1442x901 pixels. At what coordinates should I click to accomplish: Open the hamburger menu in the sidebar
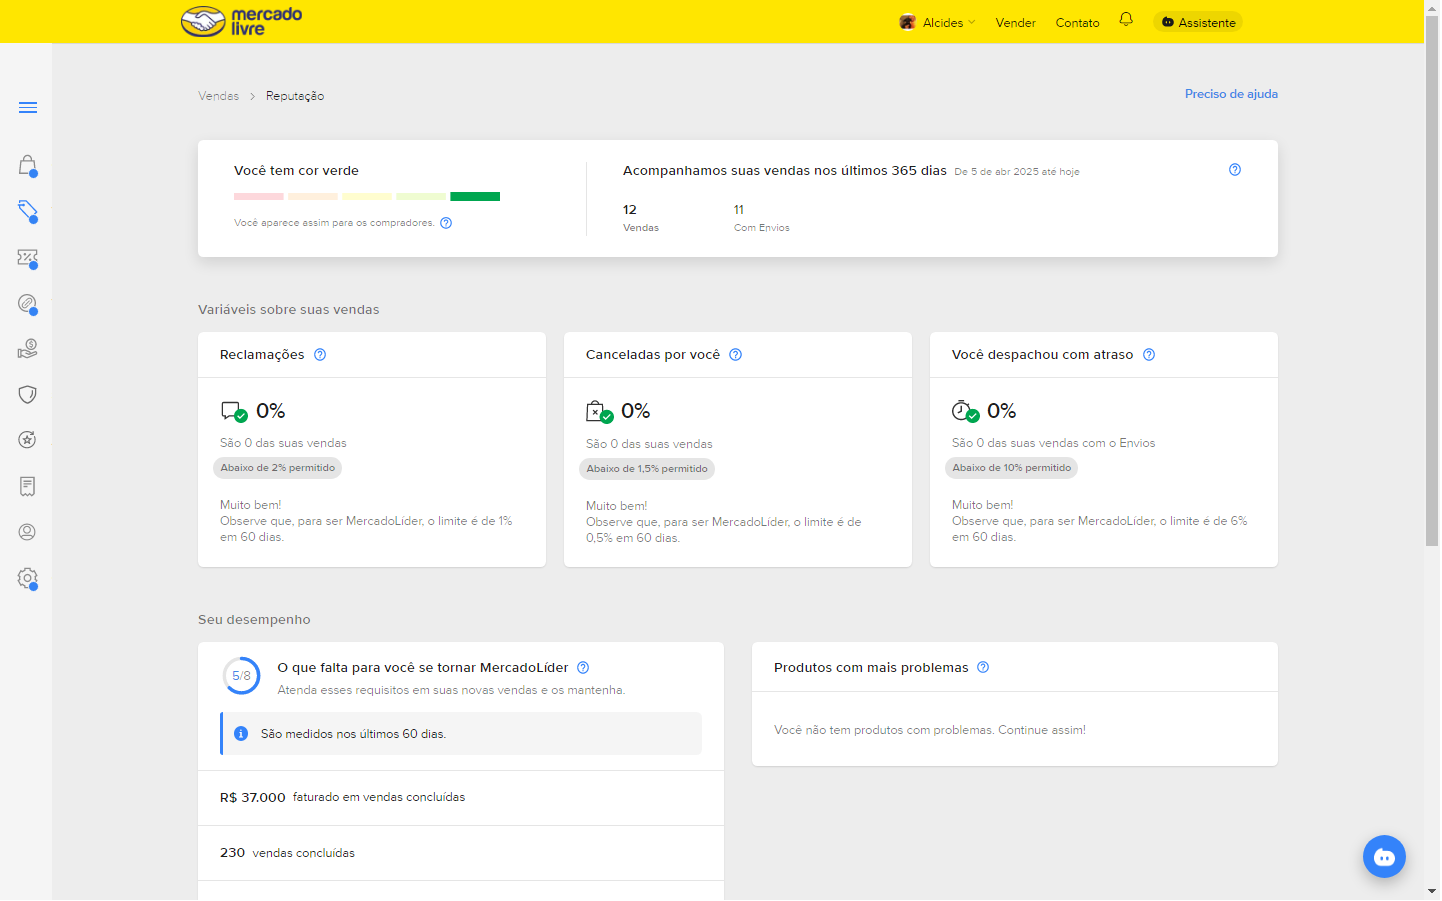(x=28, y=108)
